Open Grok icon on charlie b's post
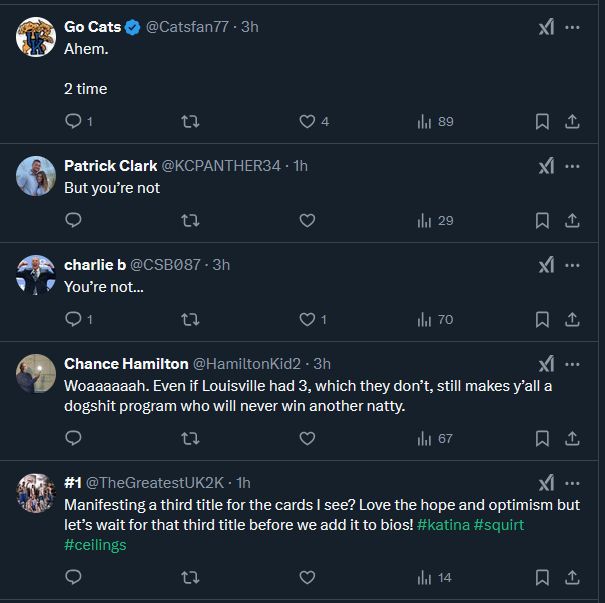Screen dimensions: 605x603 pyautogui.click(x=546, y=265)
